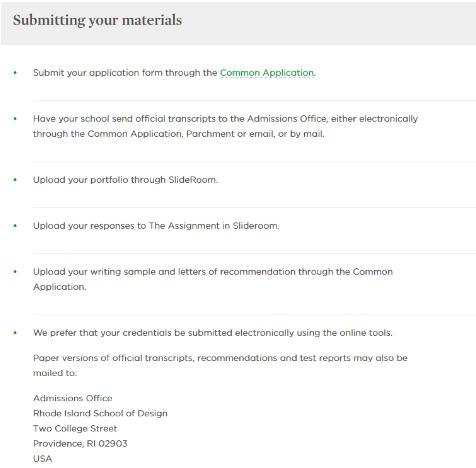Click the Paper versions of official transcripts paragraph
Screen dimensions: 476x468
(220, 365)
